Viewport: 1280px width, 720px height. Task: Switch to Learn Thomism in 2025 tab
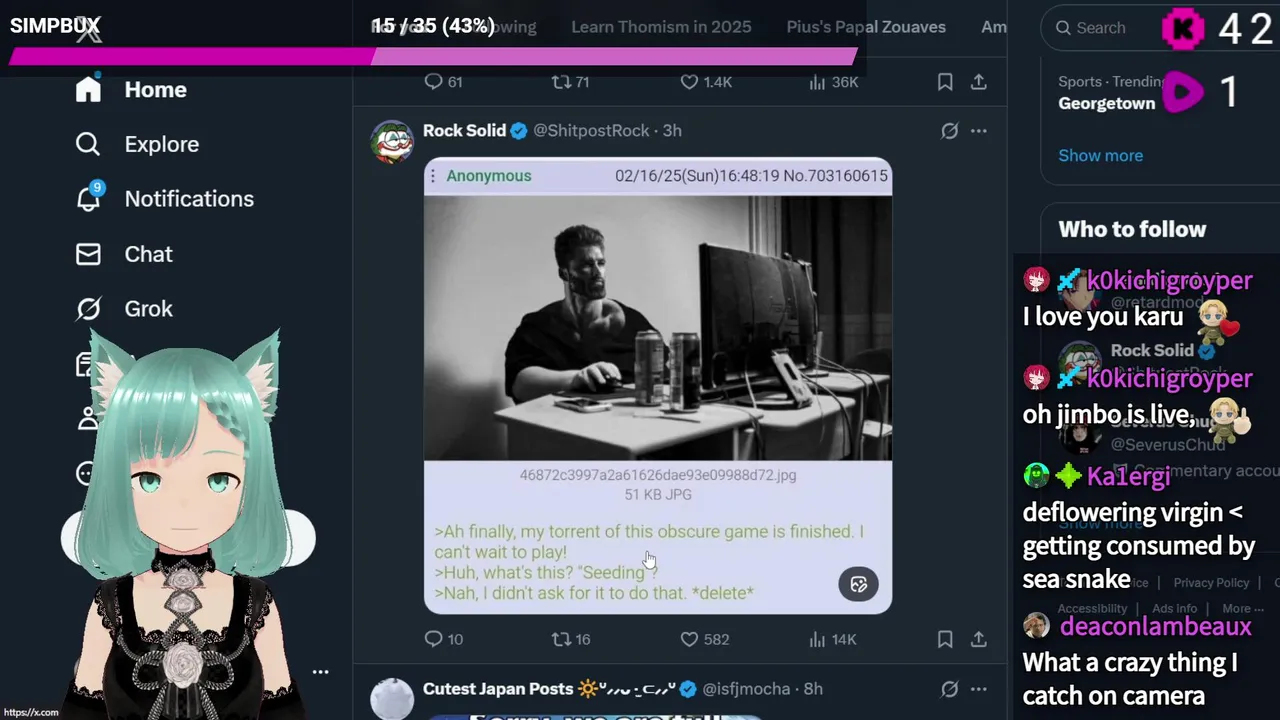[661, 27]
